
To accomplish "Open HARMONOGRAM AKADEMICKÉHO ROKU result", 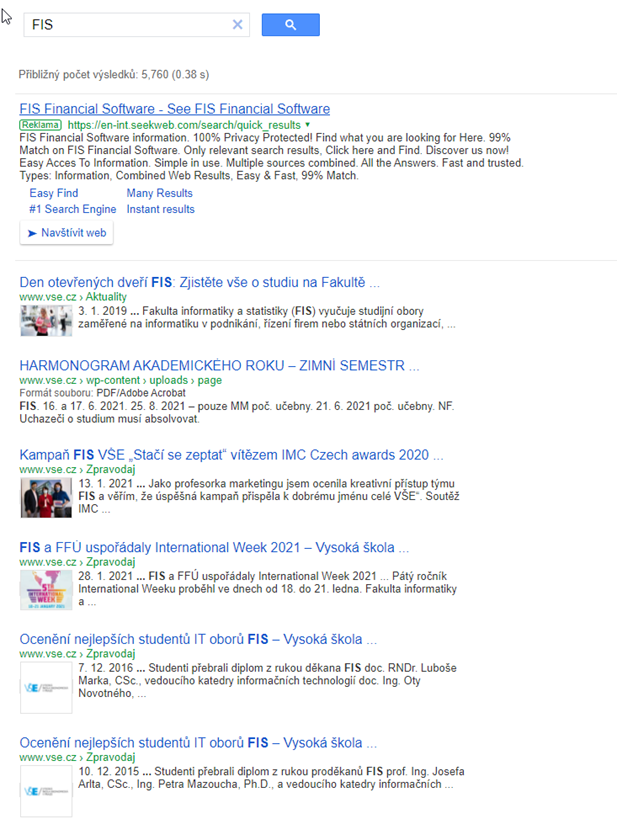I will [219, 365].
